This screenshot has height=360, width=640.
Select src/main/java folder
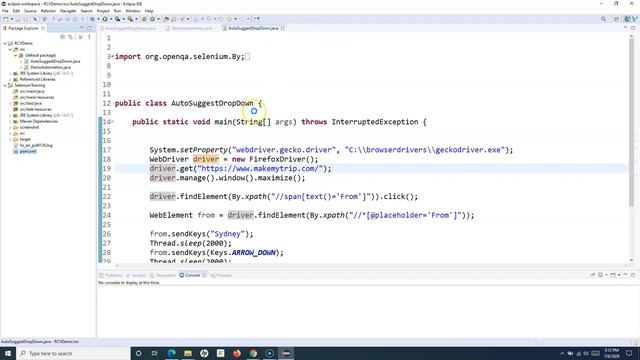pos(32,91)
